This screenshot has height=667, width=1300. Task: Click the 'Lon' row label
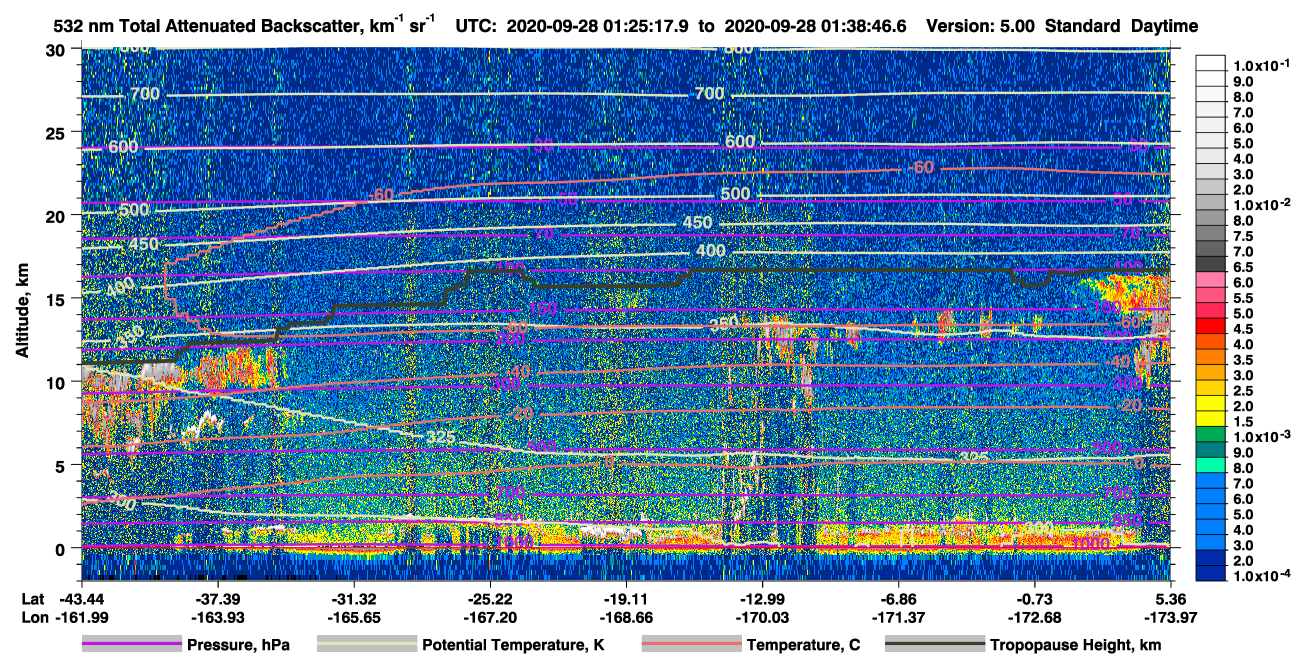33,618
